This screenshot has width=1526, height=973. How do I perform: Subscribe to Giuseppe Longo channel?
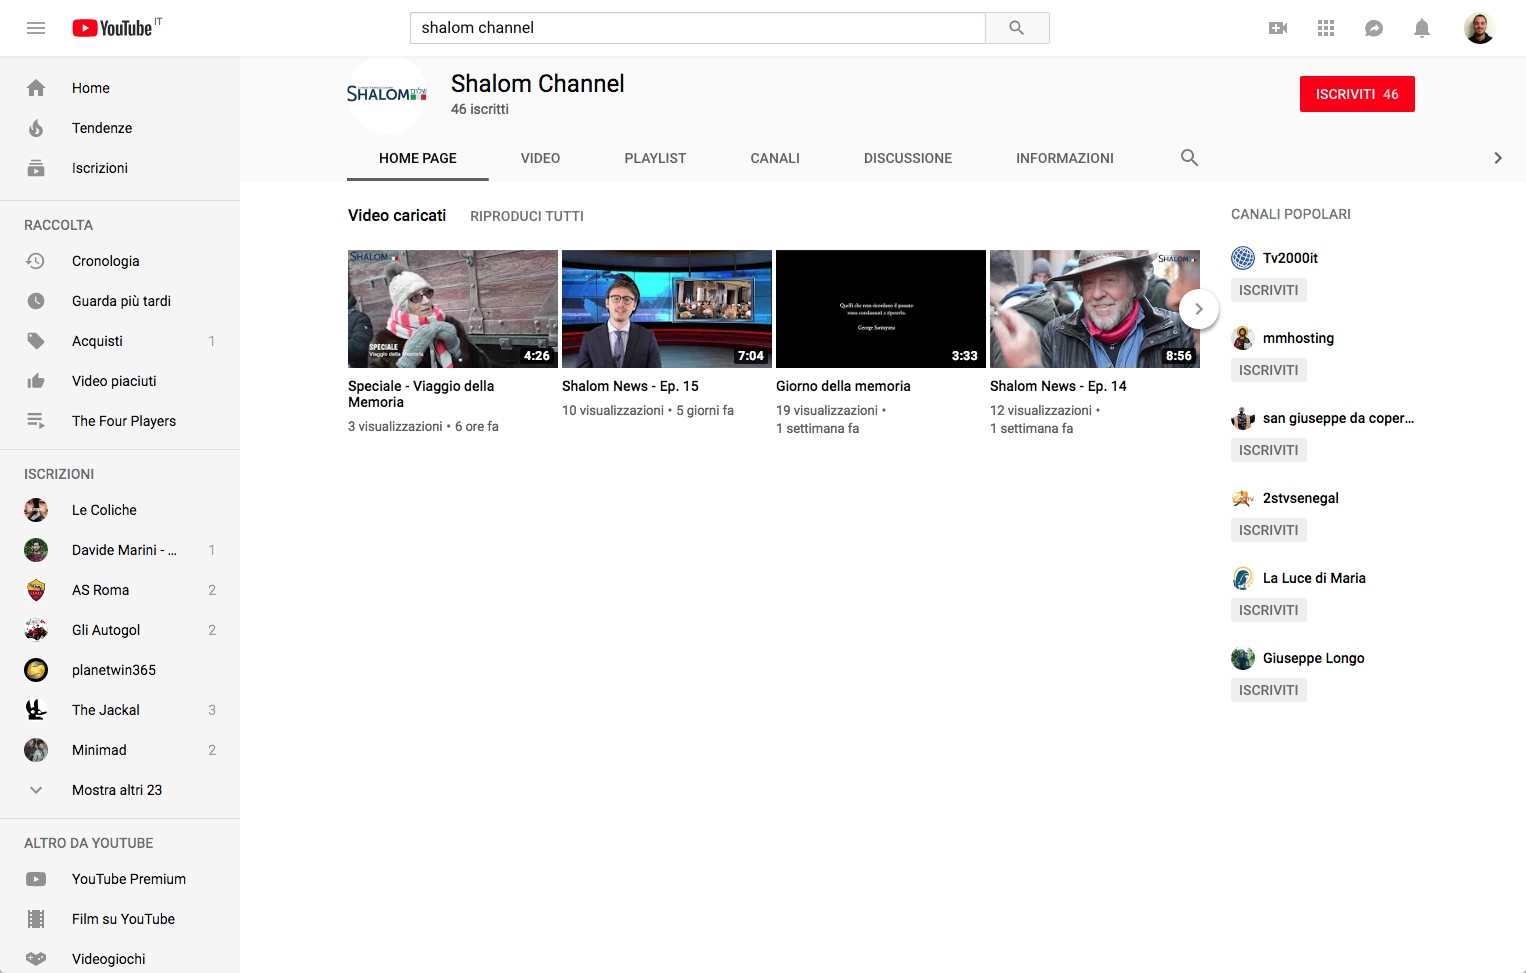[1268, 690]
